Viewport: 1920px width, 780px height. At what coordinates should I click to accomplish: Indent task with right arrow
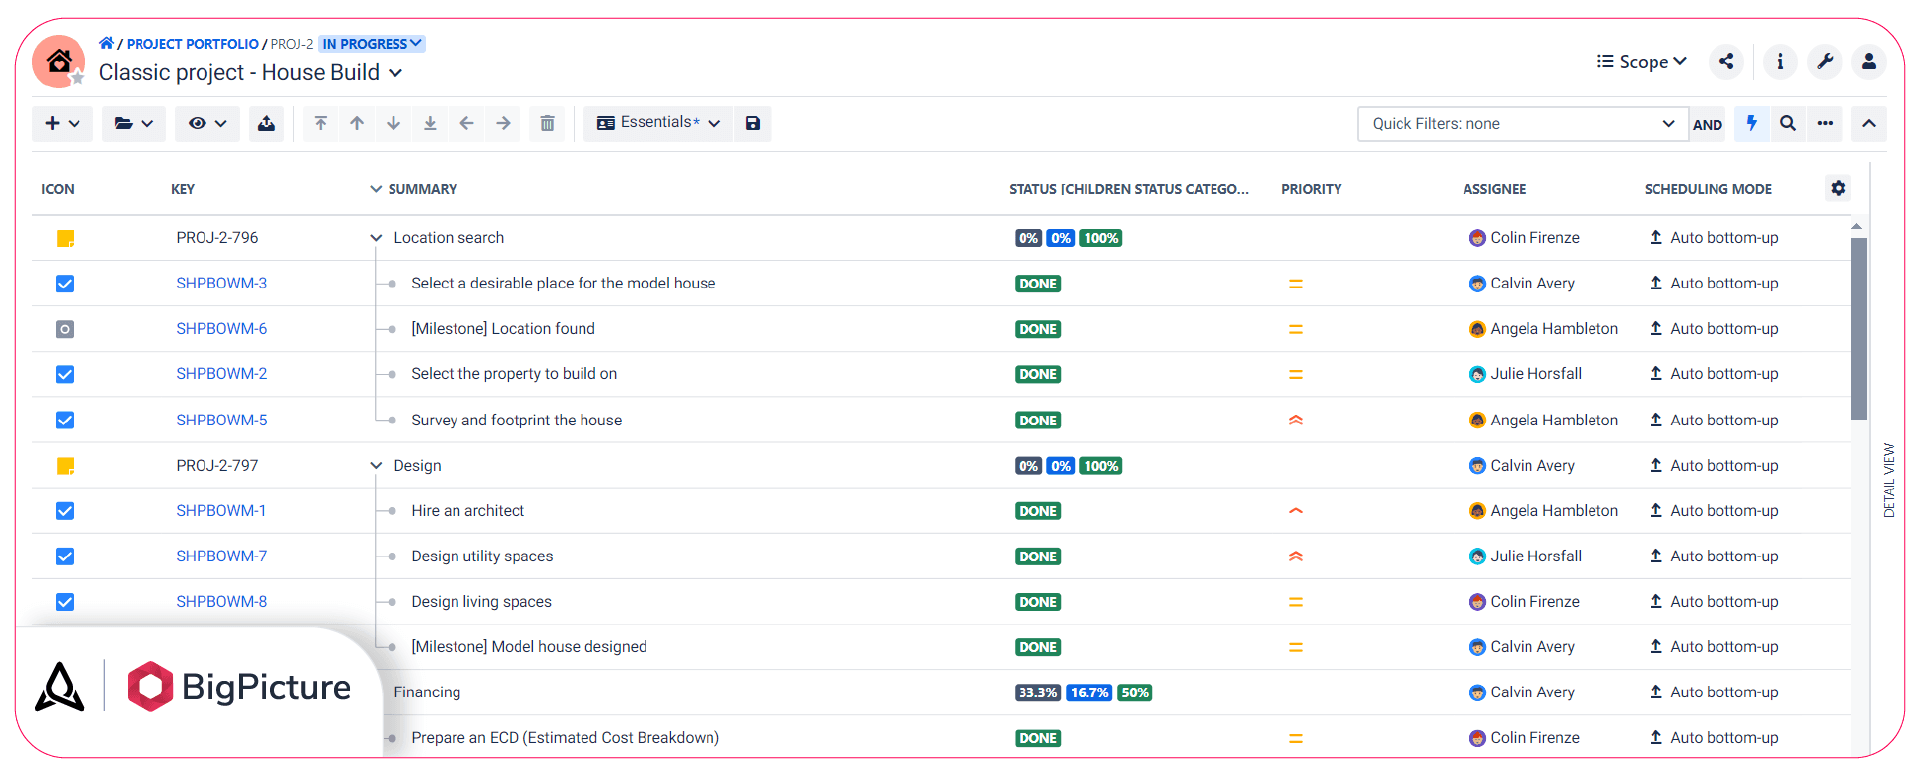(x=504, y=123)
